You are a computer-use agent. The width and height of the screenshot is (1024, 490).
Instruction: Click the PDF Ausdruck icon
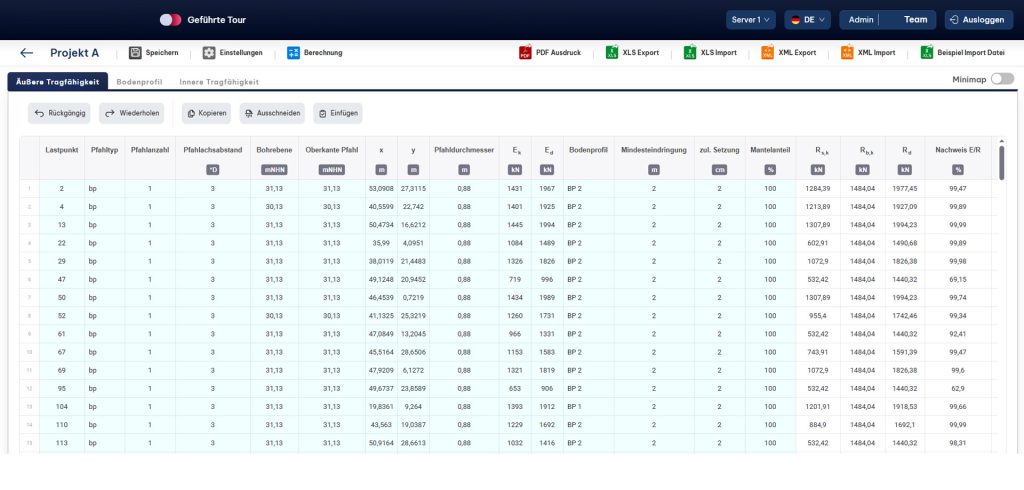click(x=525, y=53)
